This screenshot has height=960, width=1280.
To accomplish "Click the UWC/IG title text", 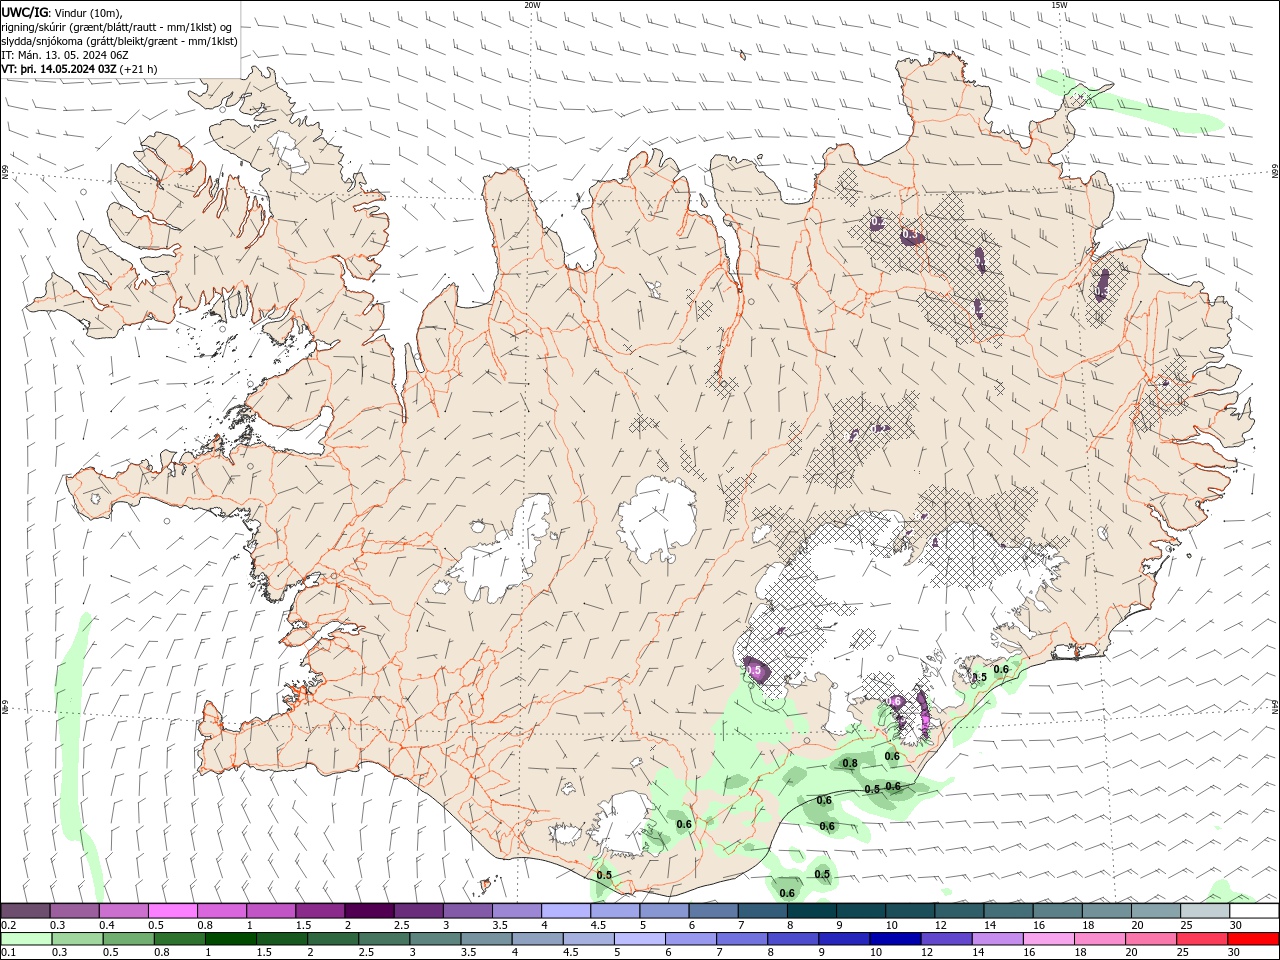I will (23, 12).
